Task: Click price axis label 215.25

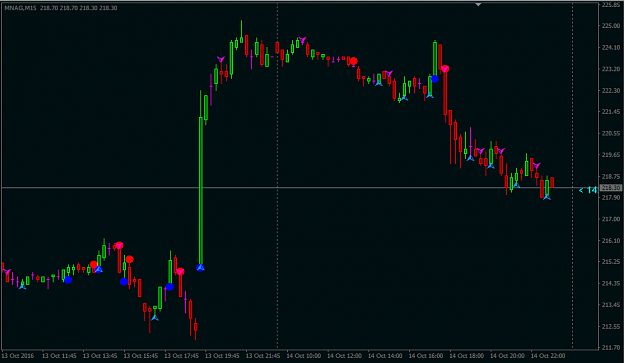Action: [x=611, y=262]
